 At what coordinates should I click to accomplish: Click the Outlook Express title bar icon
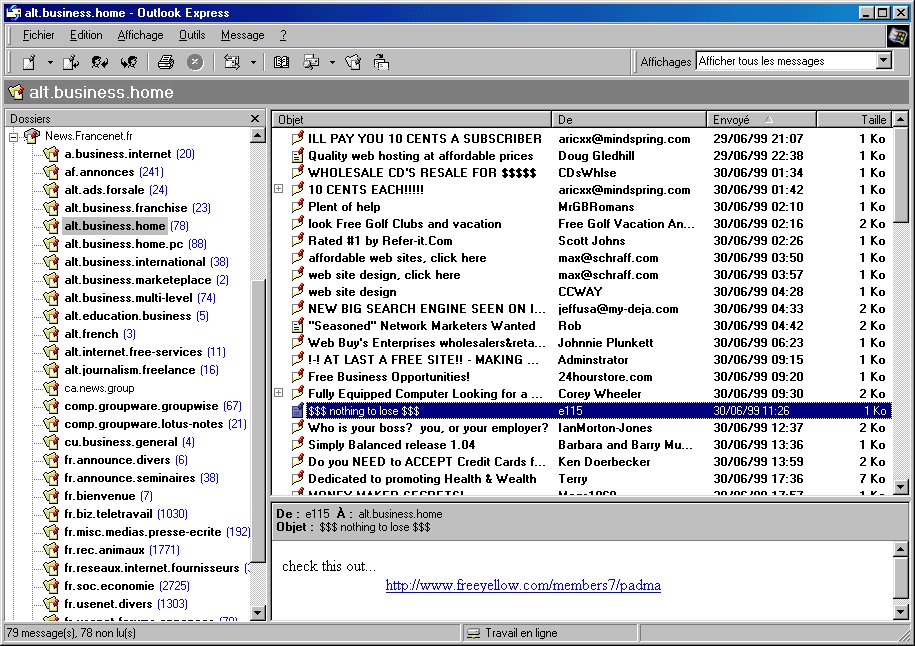click(x=13, y=12)
